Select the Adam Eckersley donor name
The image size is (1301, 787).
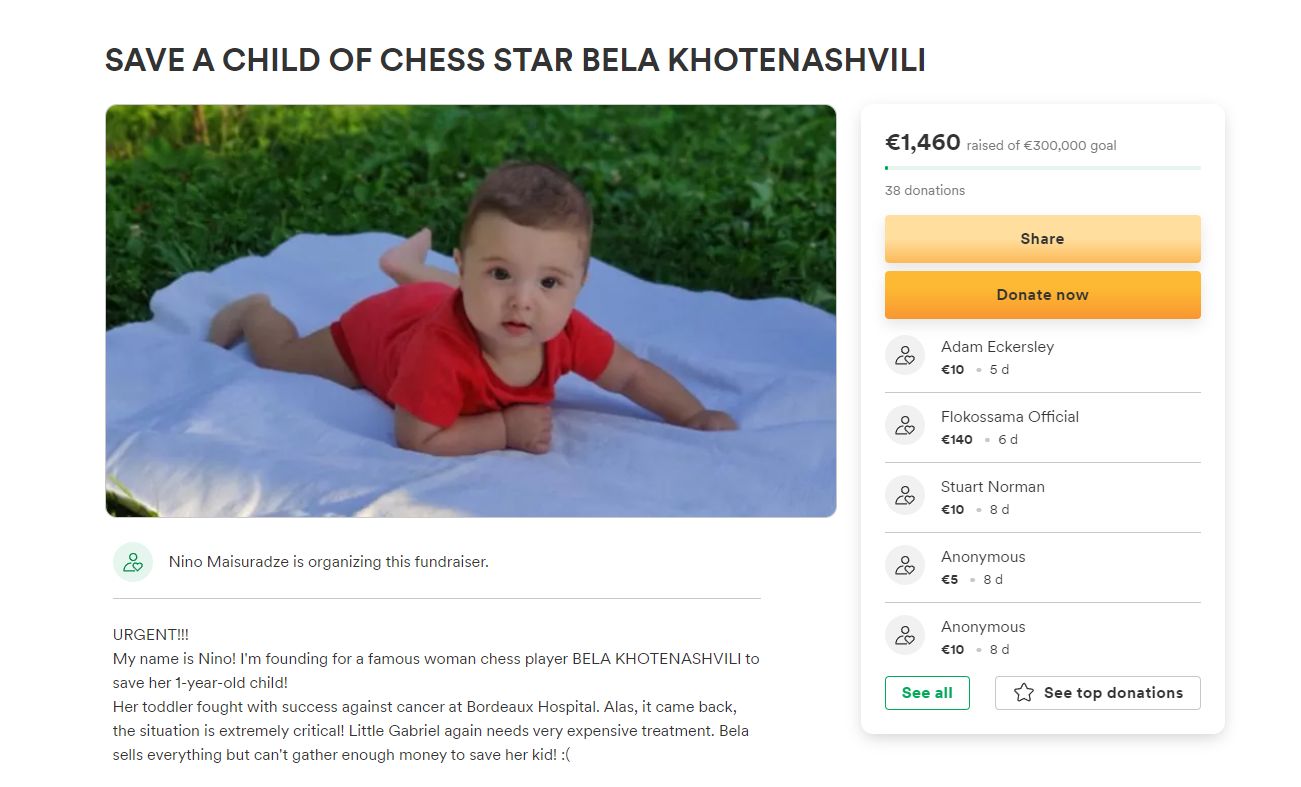(x=997, y=347)
